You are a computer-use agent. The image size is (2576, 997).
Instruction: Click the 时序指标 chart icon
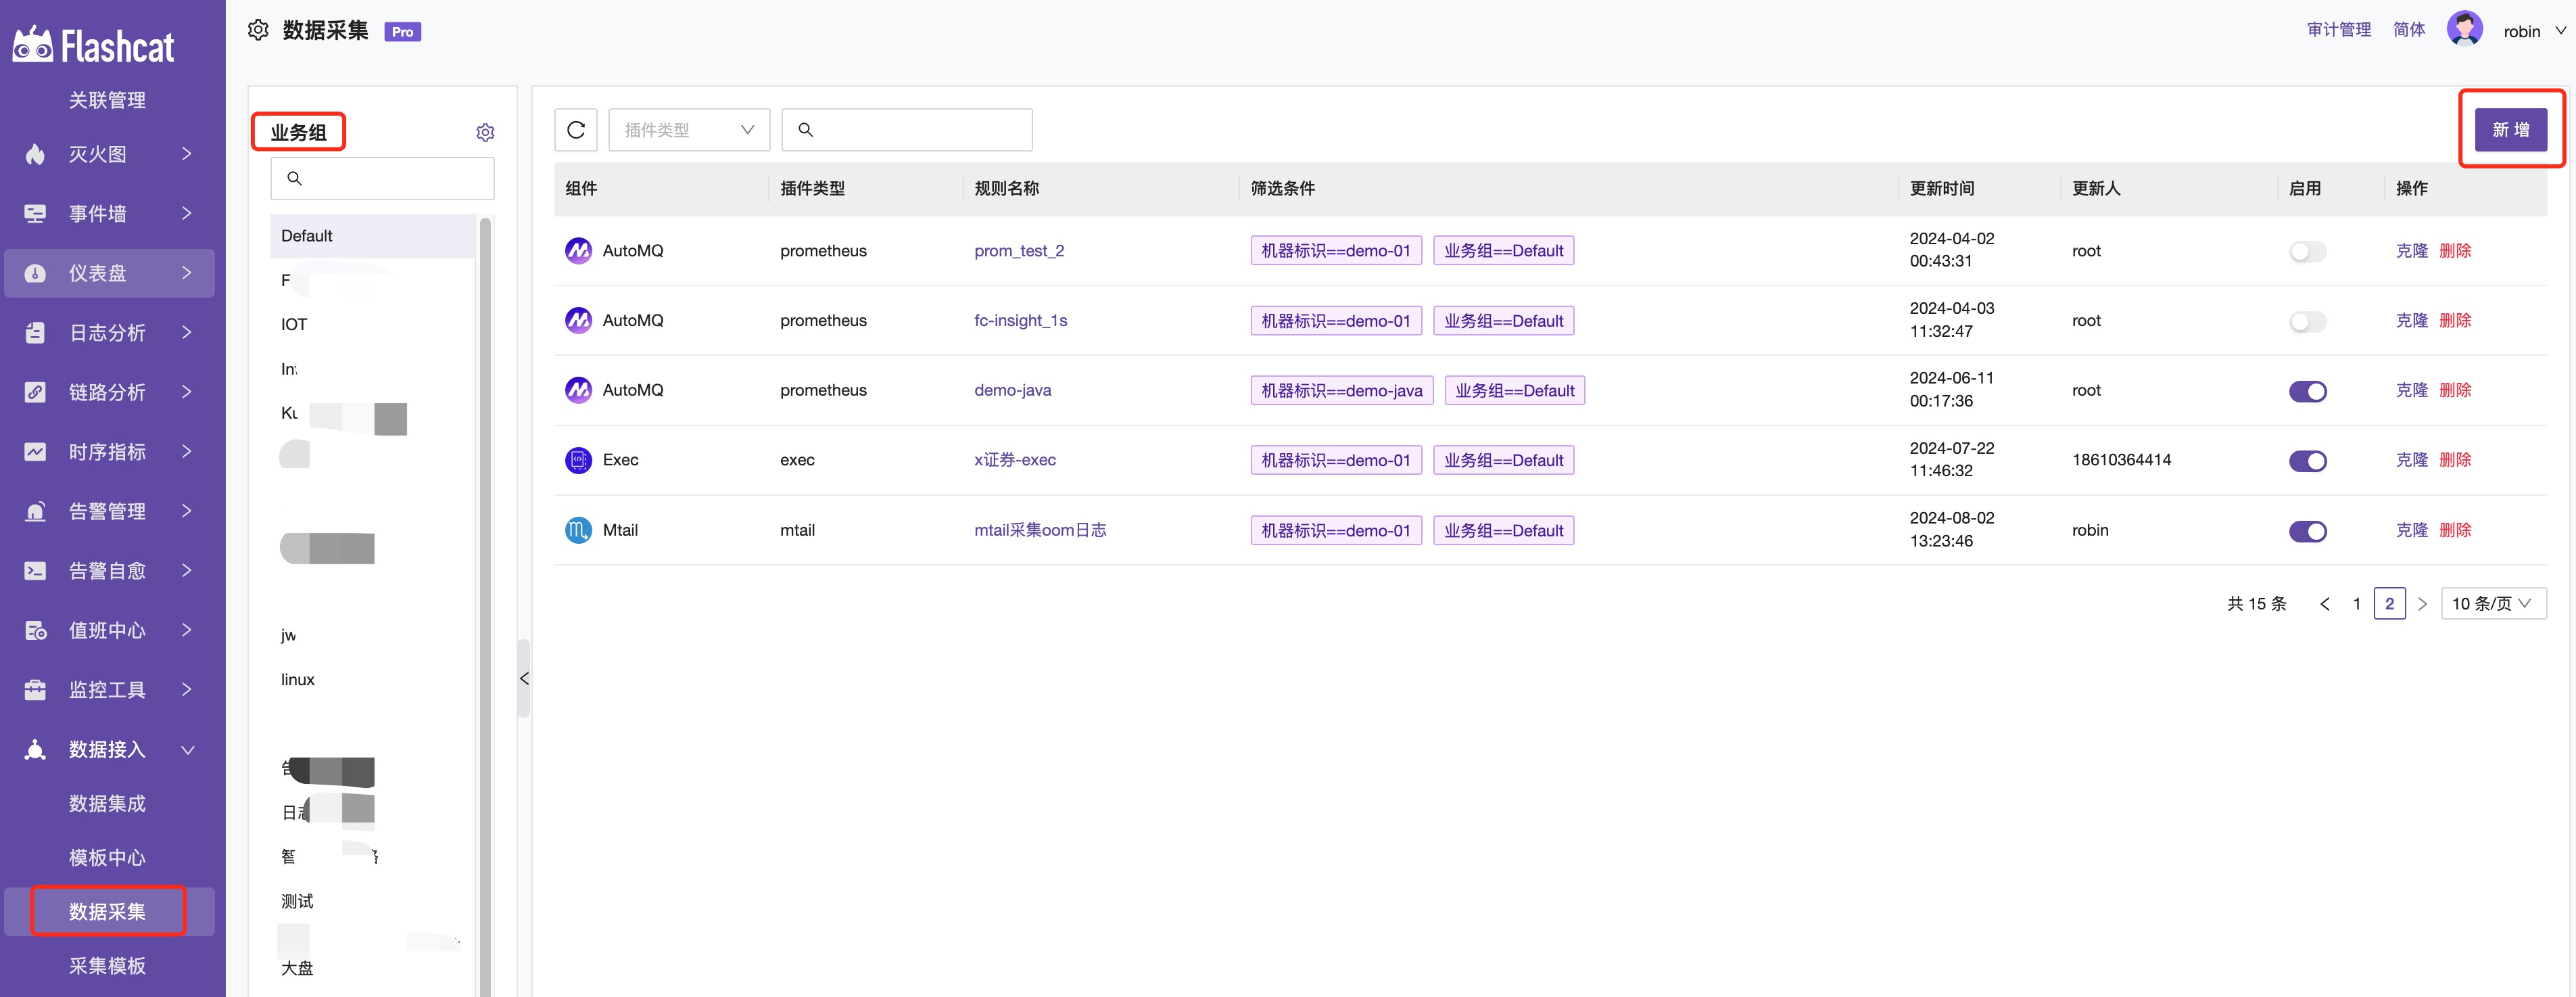pos(35,451)
